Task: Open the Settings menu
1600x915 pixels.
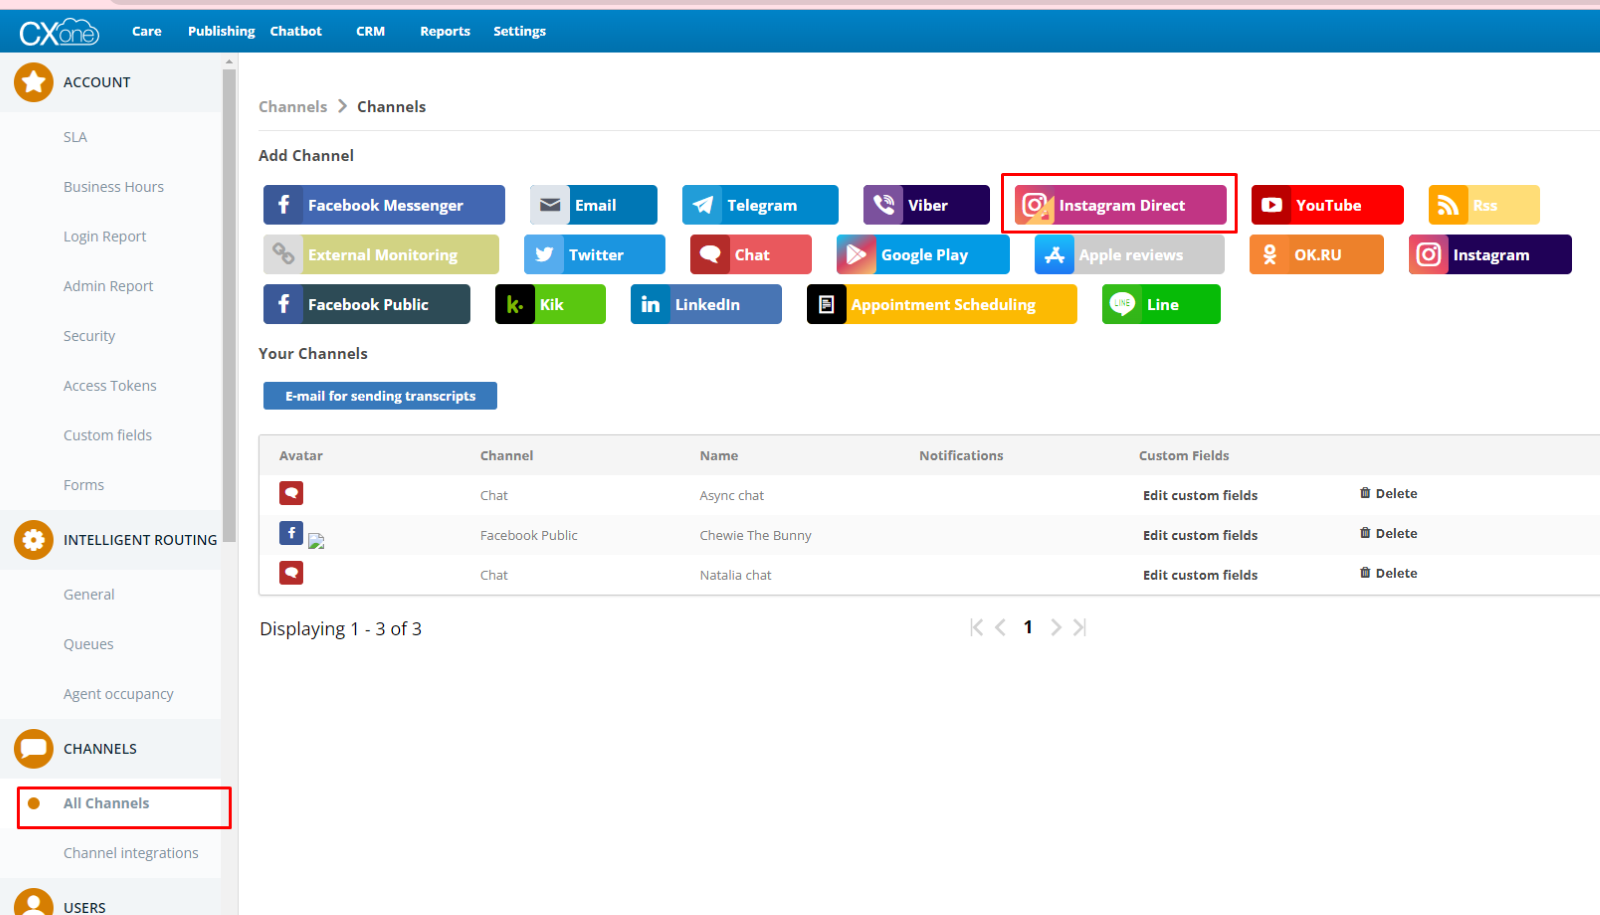Action: tap(519, 31)
